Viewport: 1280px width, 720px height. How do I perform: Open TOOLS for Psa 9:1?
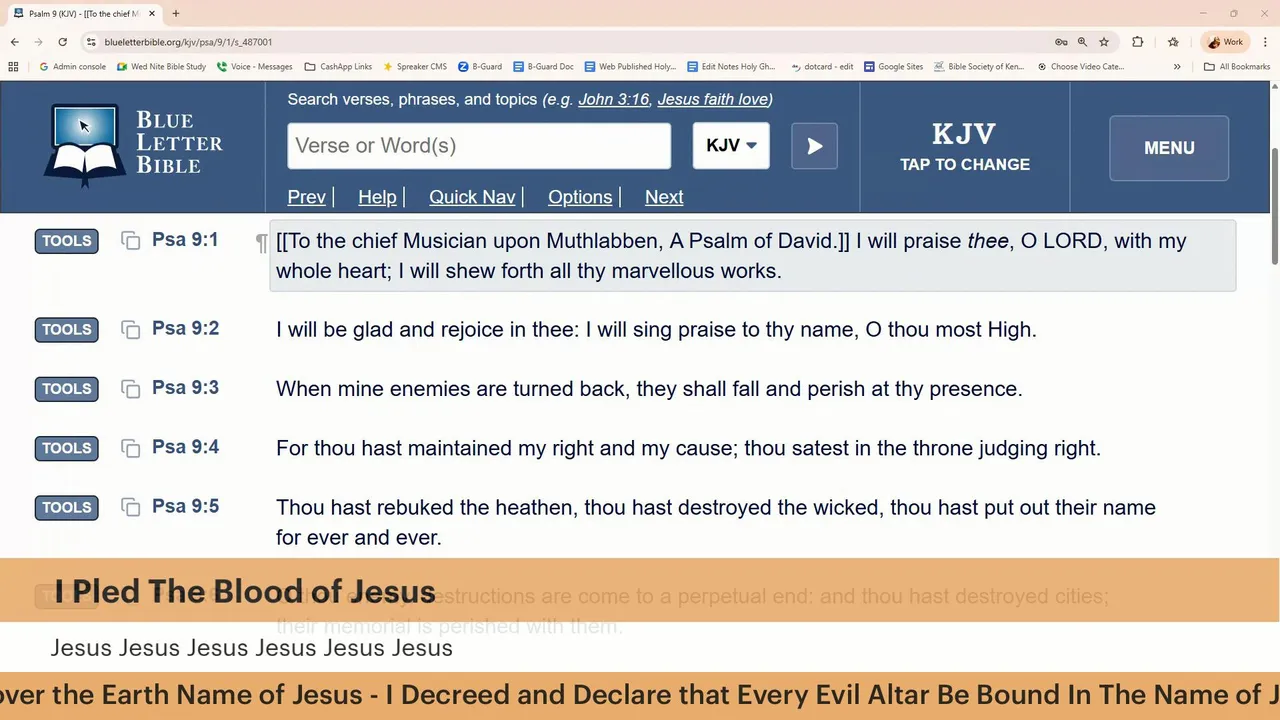(67, 241)
